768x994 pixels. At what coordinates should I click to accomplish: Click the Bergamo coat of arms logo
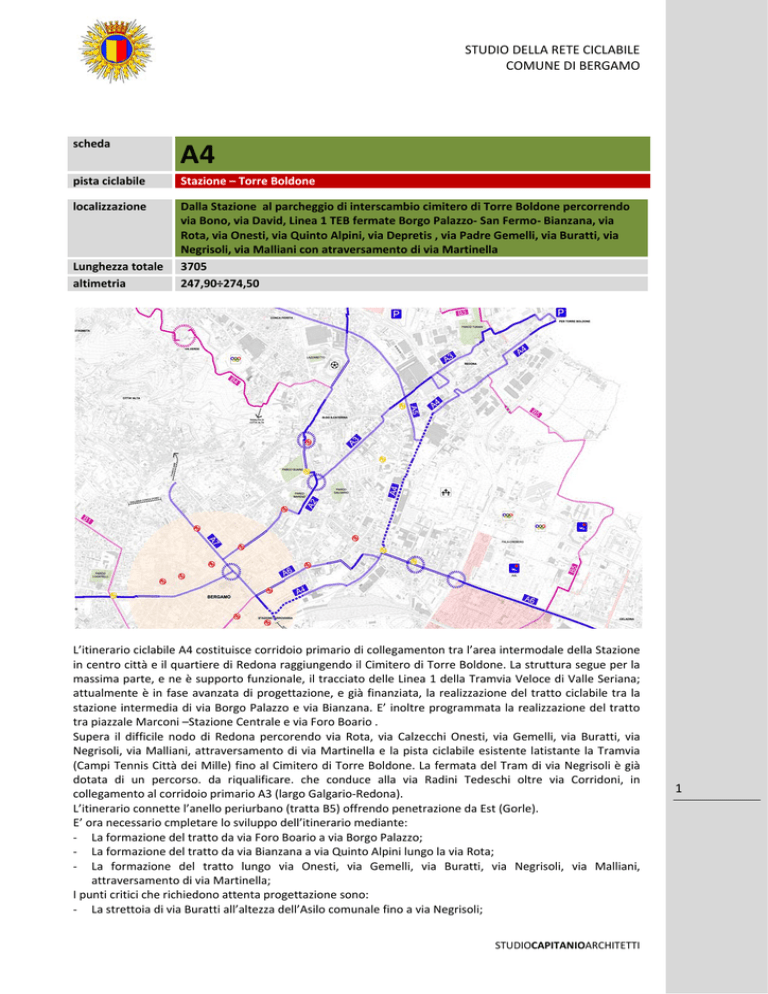116,50
